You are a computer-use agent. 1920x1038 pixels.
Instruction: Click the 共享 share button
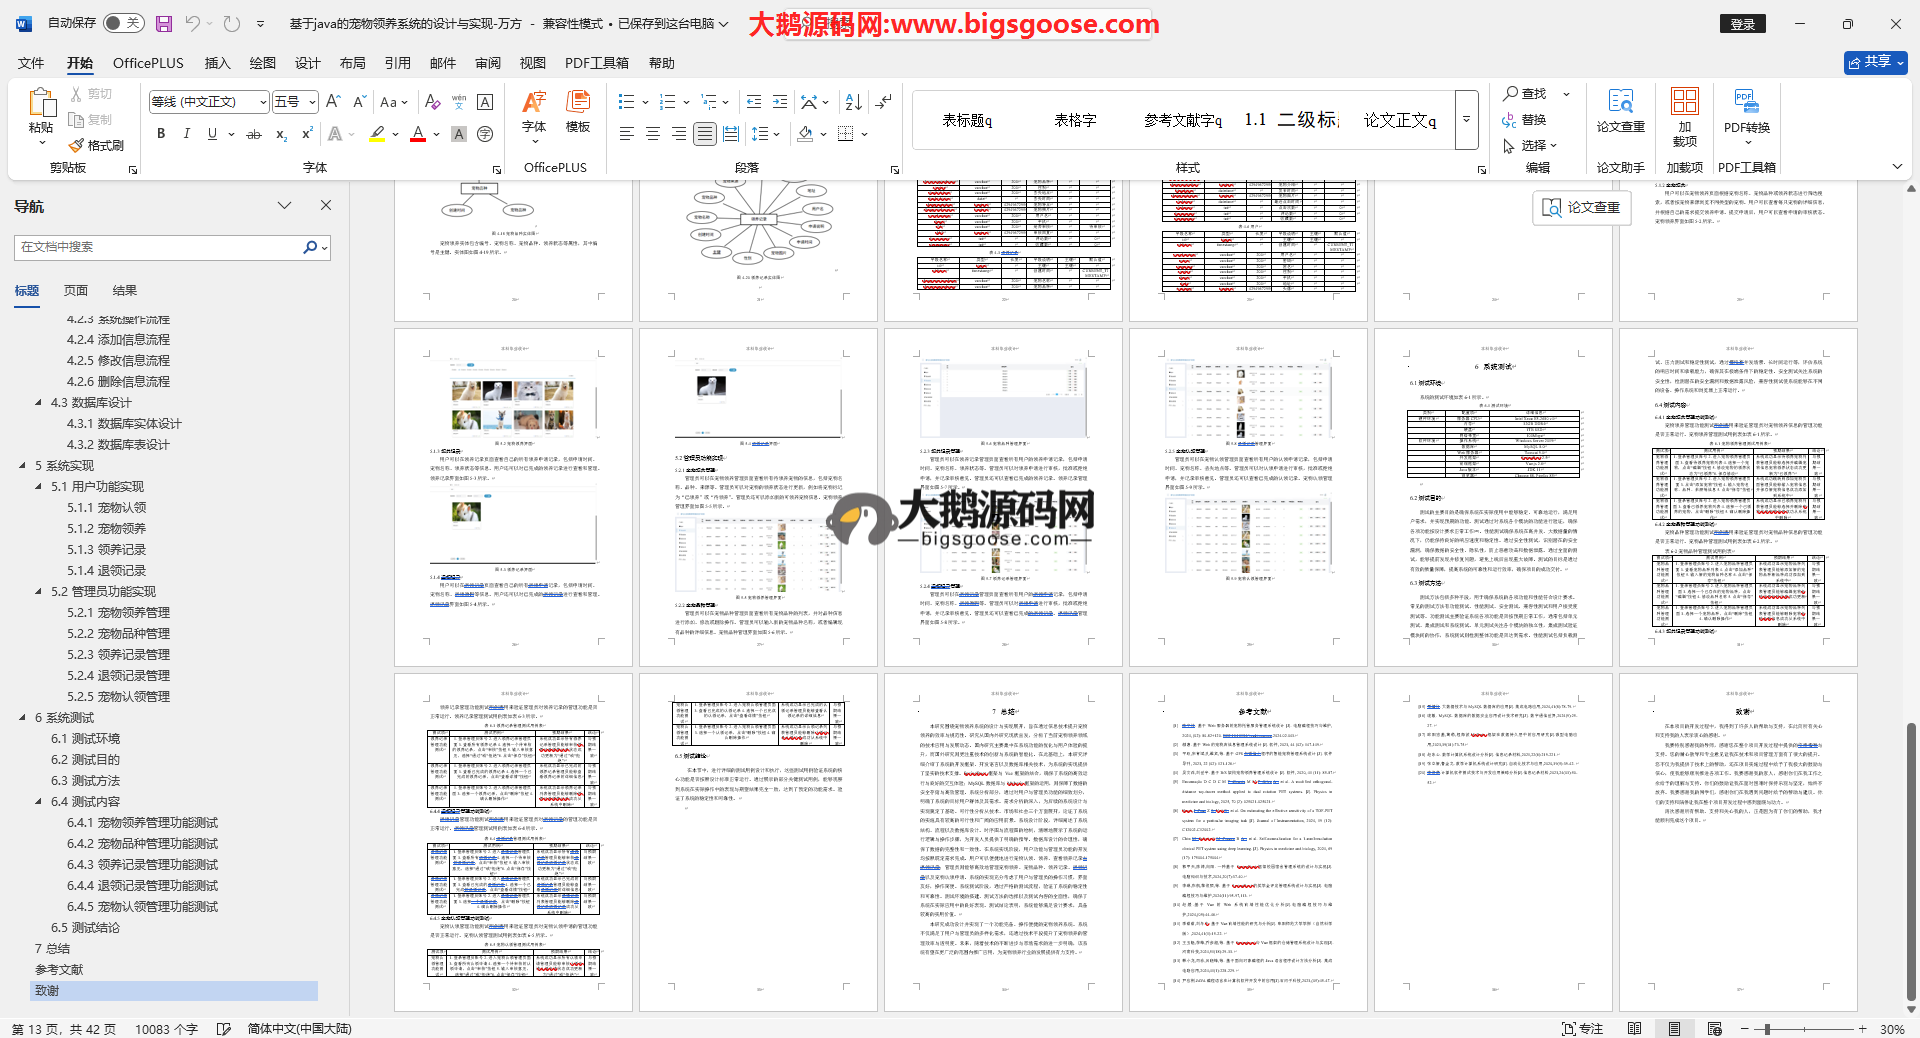click(1875, 62)
